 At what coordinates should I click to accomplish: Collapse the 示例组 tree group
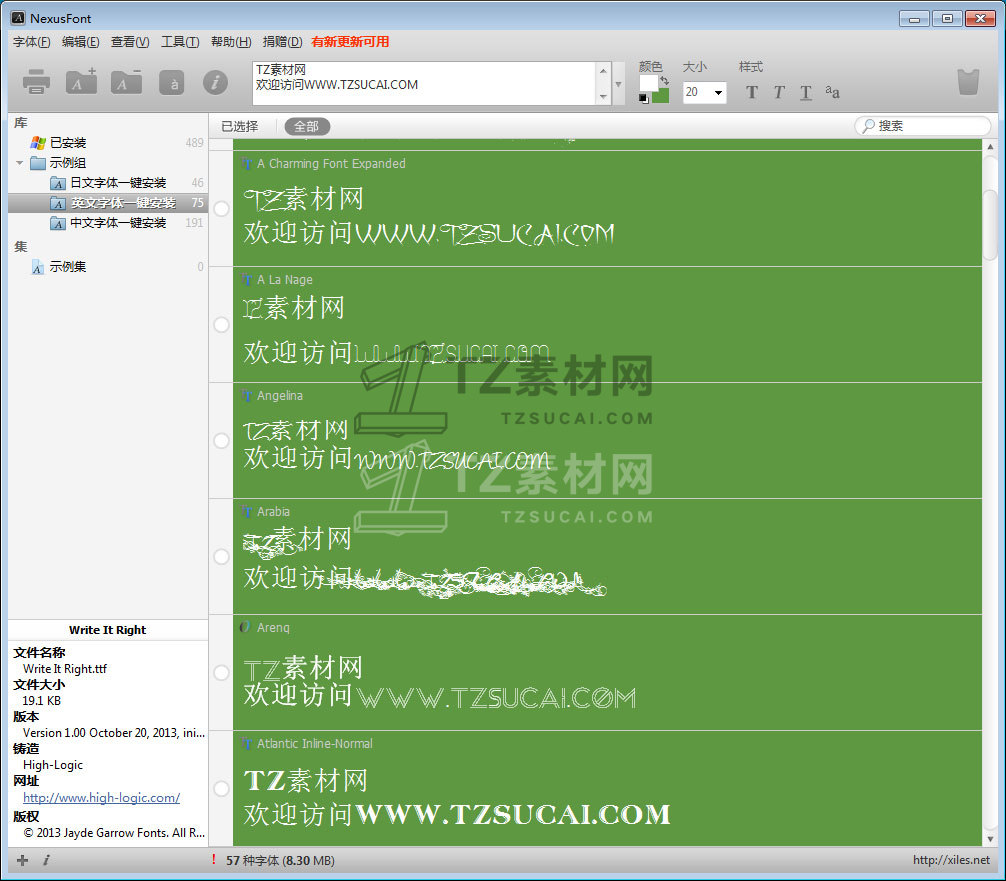[x=19, y=163]
